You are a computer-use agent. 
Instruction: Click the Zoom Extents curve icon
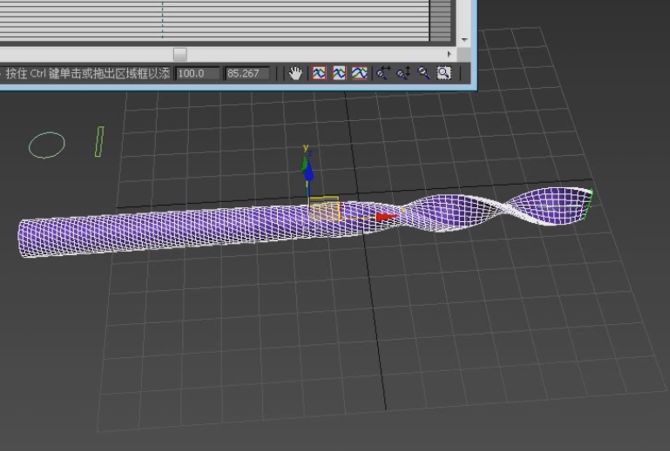click(x=318, y=73)
